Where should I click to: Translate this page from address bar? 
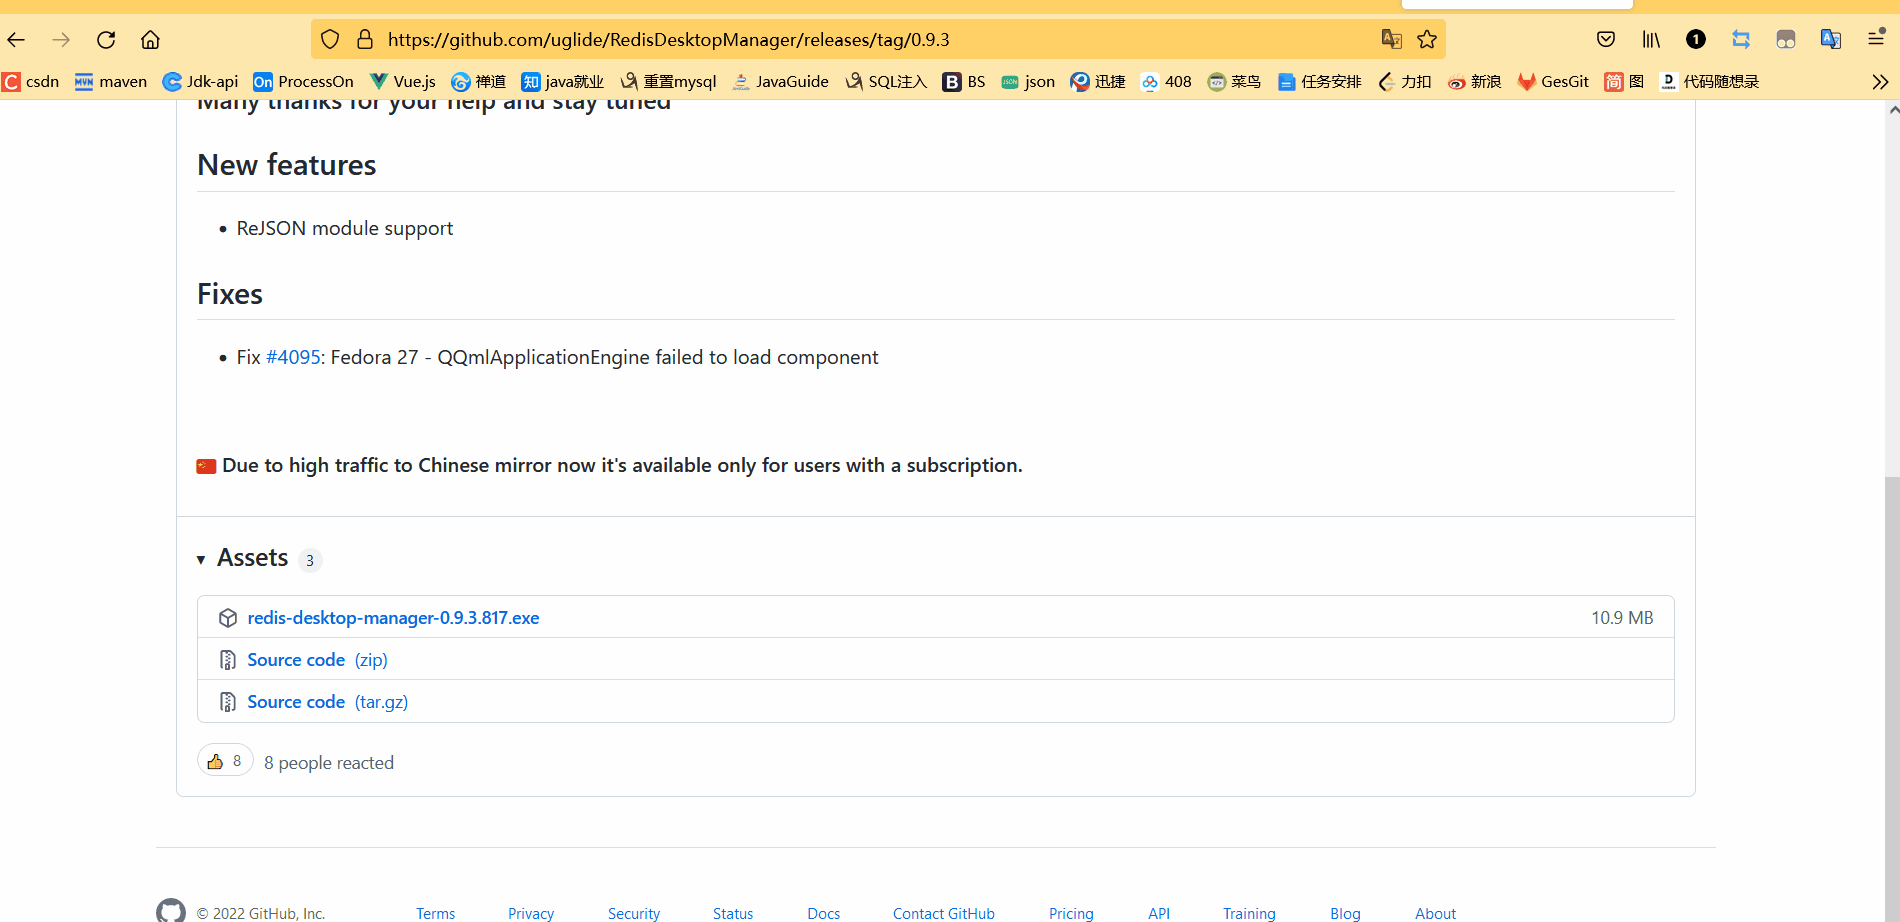point(1391,39)
